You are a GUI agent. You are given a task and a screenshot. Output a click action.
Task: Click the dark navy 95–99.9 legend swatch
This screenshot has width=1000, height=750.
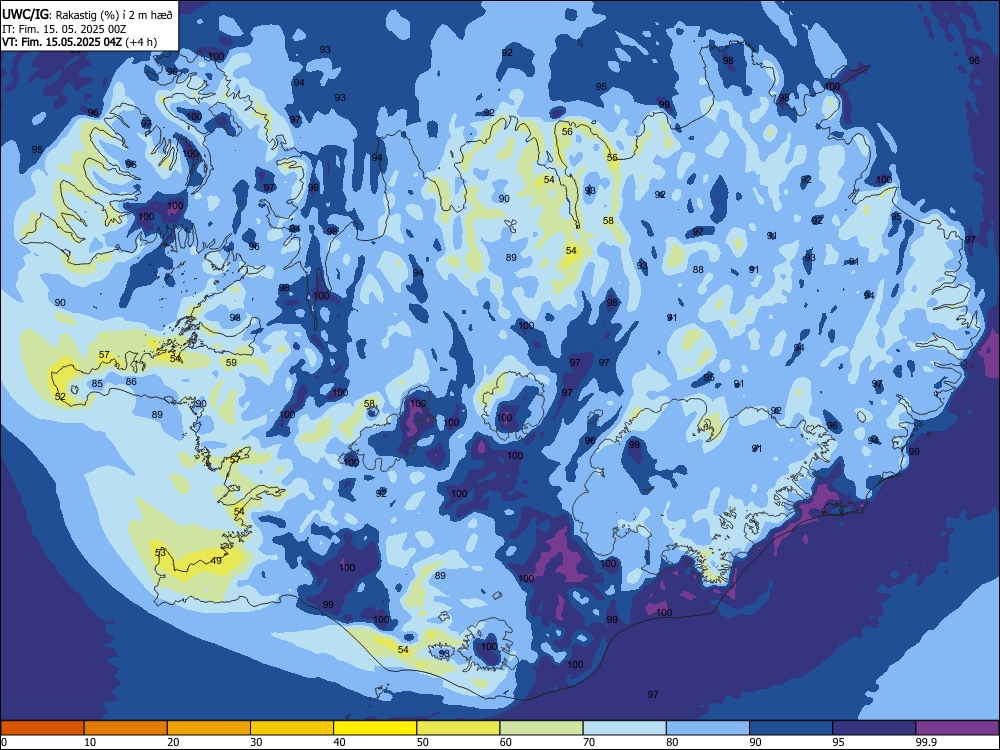(x=874, y=728)
